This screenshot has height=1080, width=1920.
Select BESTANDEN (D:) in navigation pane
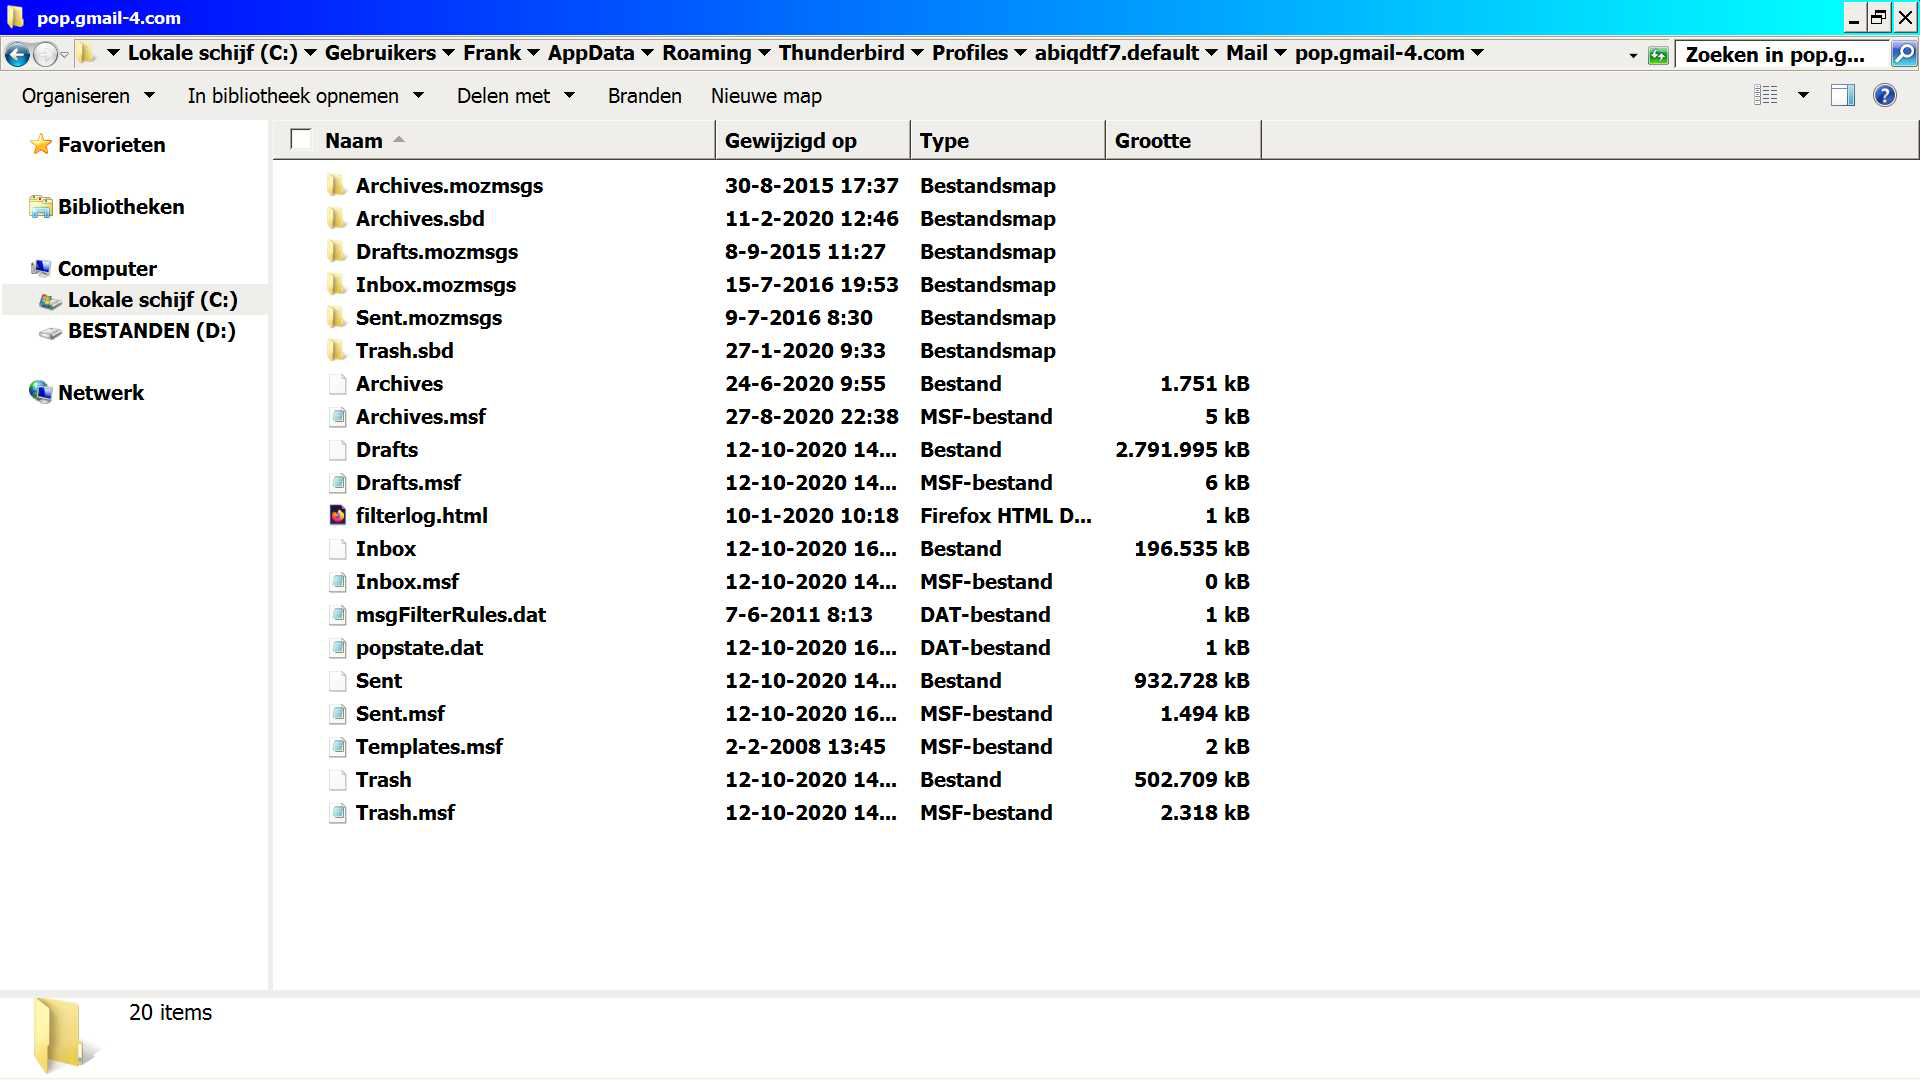pyautogui.click(x=151, y=331)
